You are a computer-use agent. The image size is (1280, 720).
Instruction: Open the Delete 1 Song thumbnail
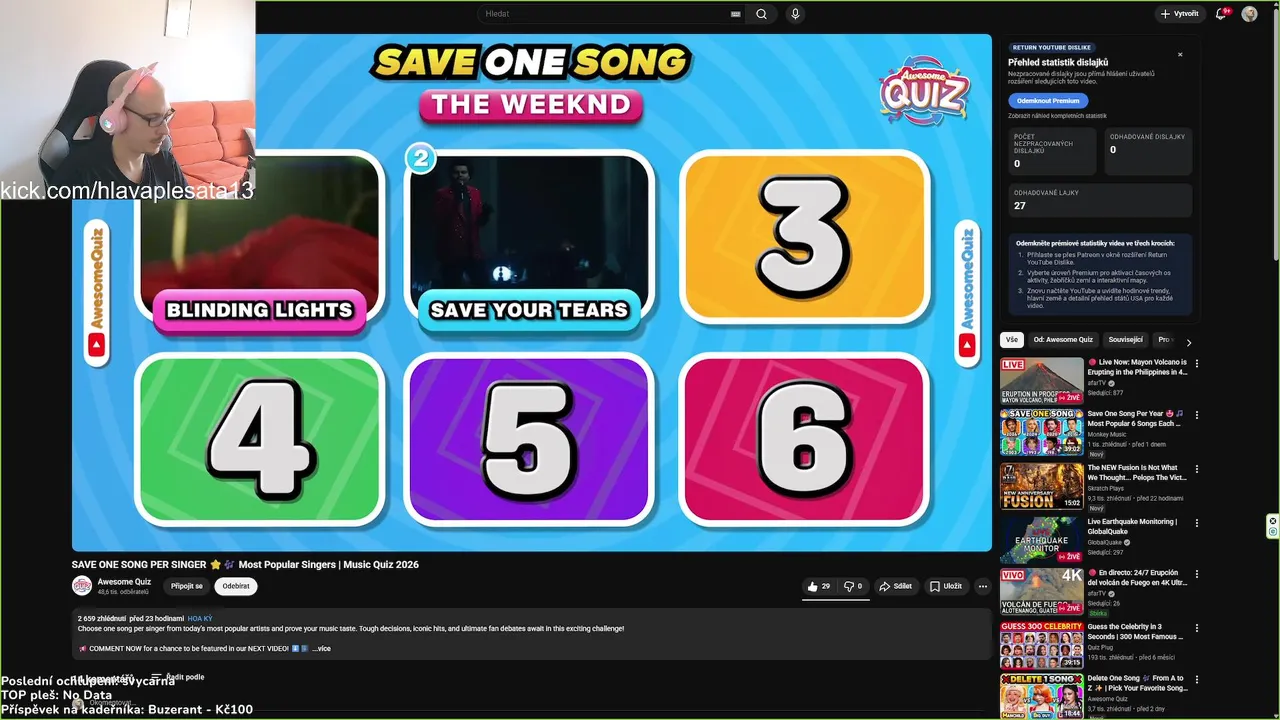coord(1041,695)
